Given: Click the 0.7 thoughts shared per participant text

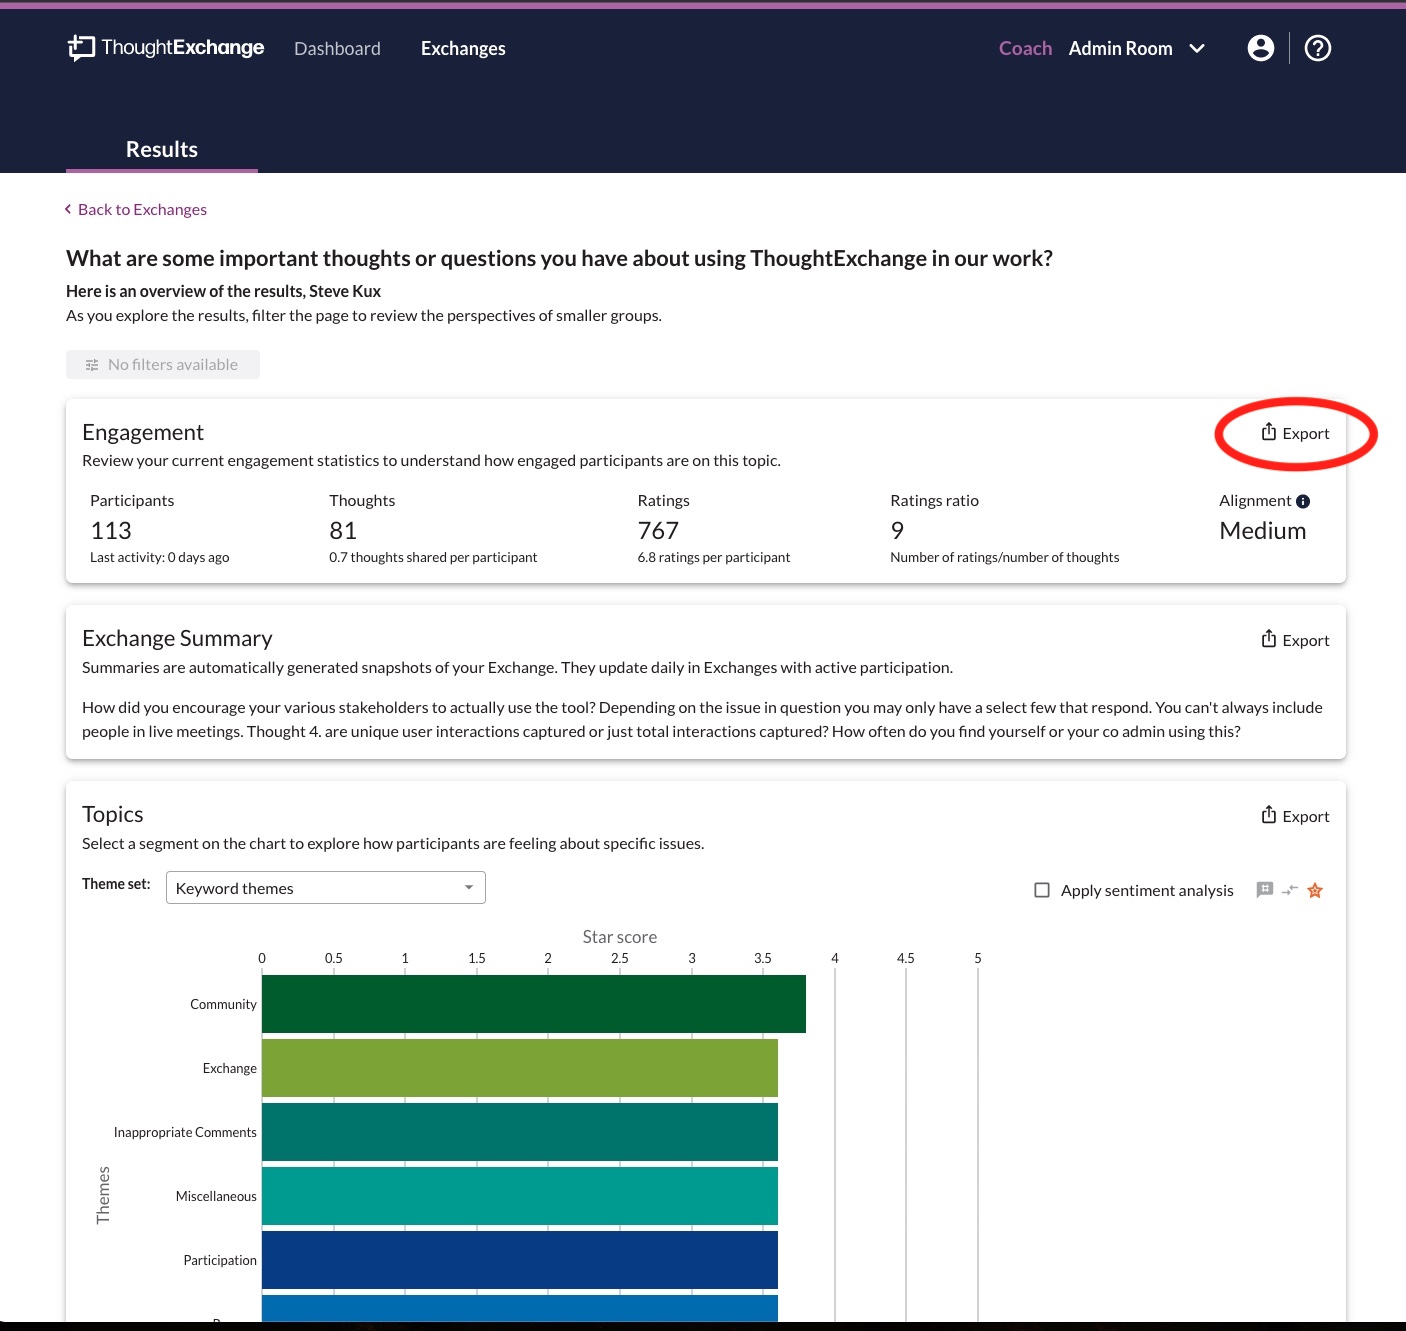Looking at the screenshot, I should click(433, 557).
